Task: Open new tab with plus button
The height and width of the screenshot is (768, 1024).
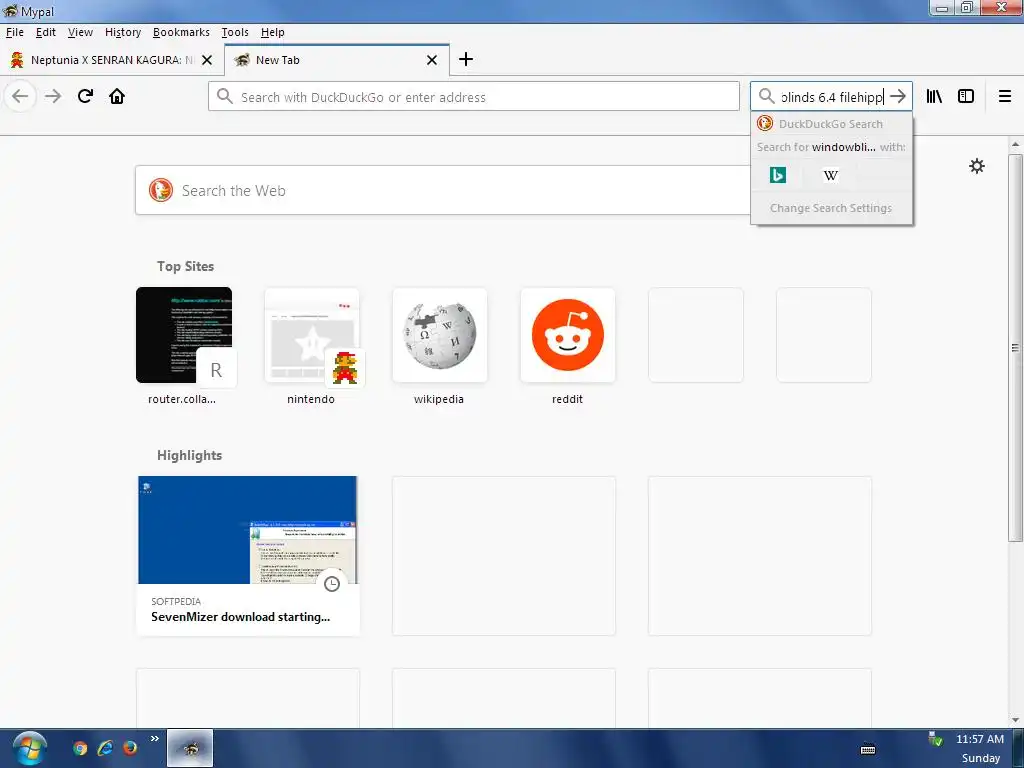Action: 466,59
